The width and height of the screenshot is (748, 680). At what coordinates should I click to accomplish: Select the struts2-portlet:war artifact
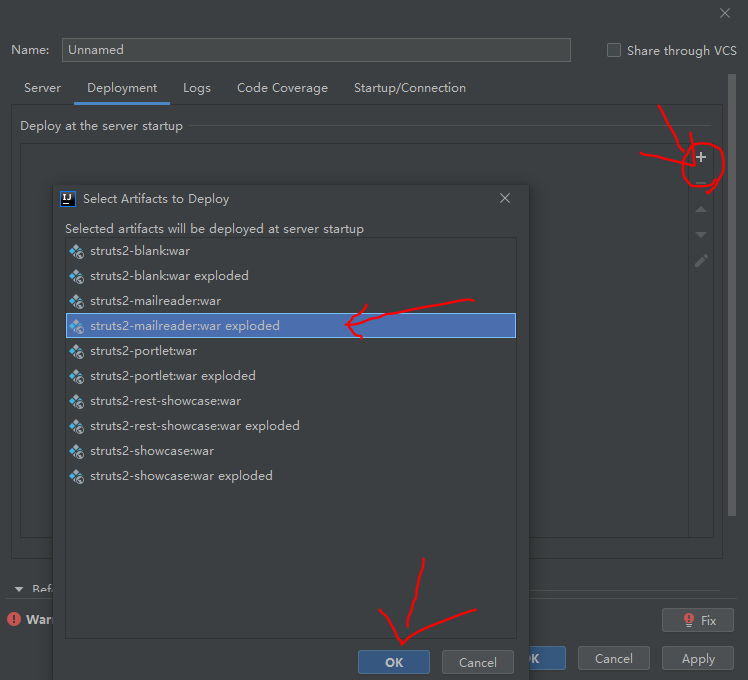pyautogui.click(x=291, y=351)
